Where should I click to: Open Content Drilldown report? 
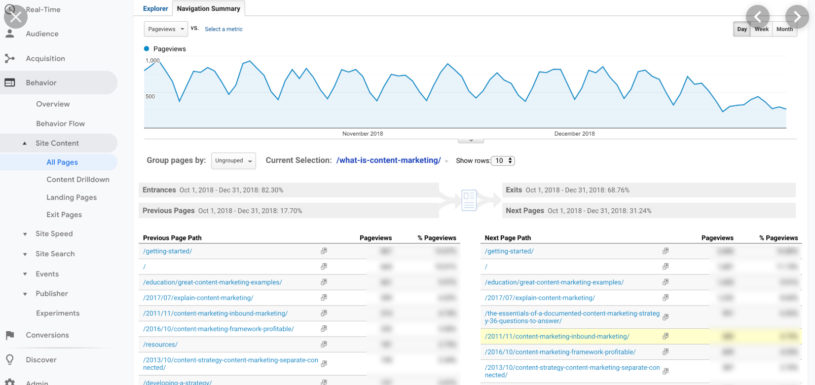[x=77, y=179]
